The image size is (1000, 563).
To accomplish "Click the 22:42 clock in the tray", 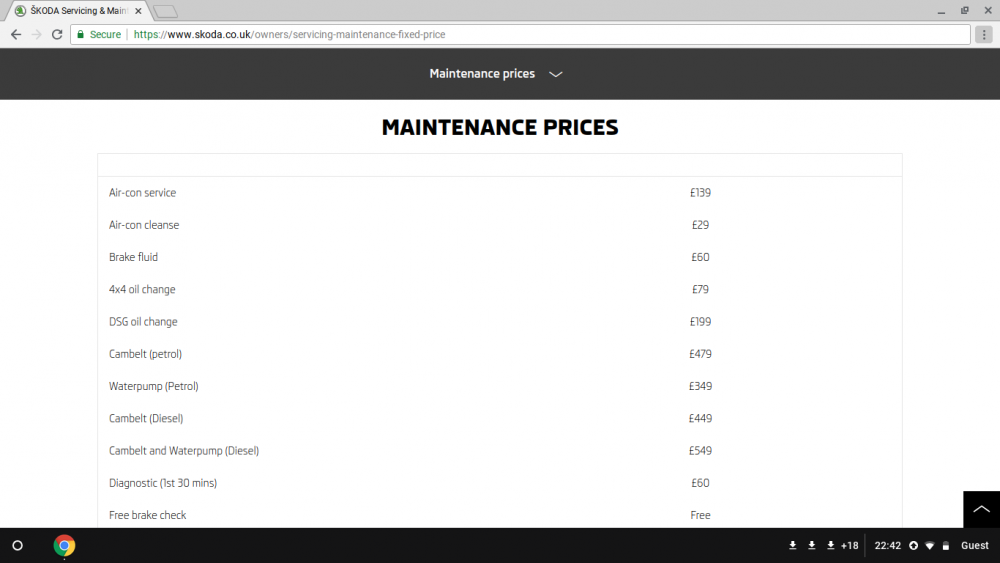I will [888, 546].
